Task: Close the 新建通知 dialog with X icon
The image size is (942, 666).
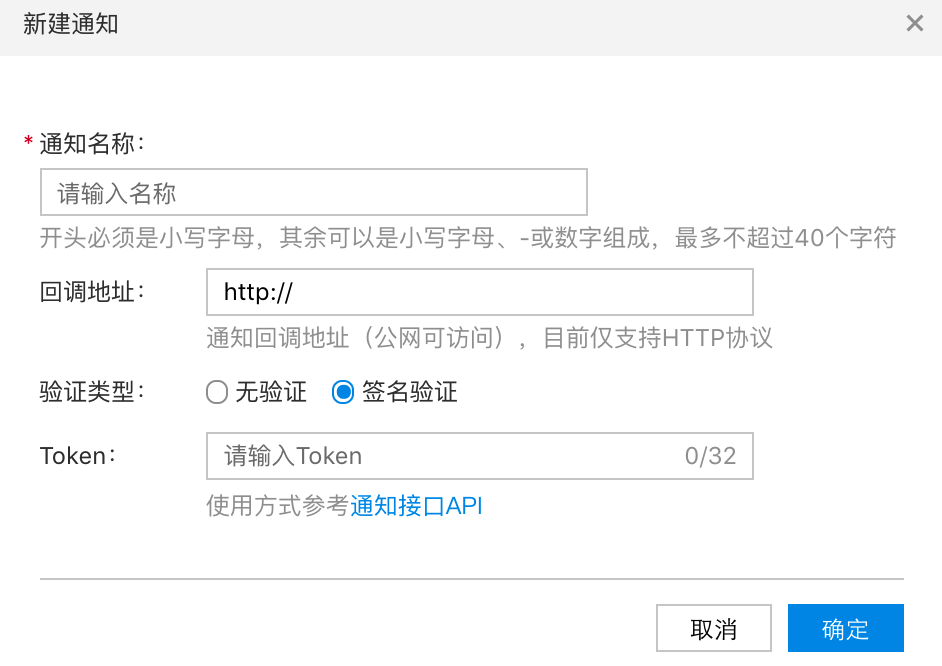Action: pyautogui.click(x=914, y=23)
